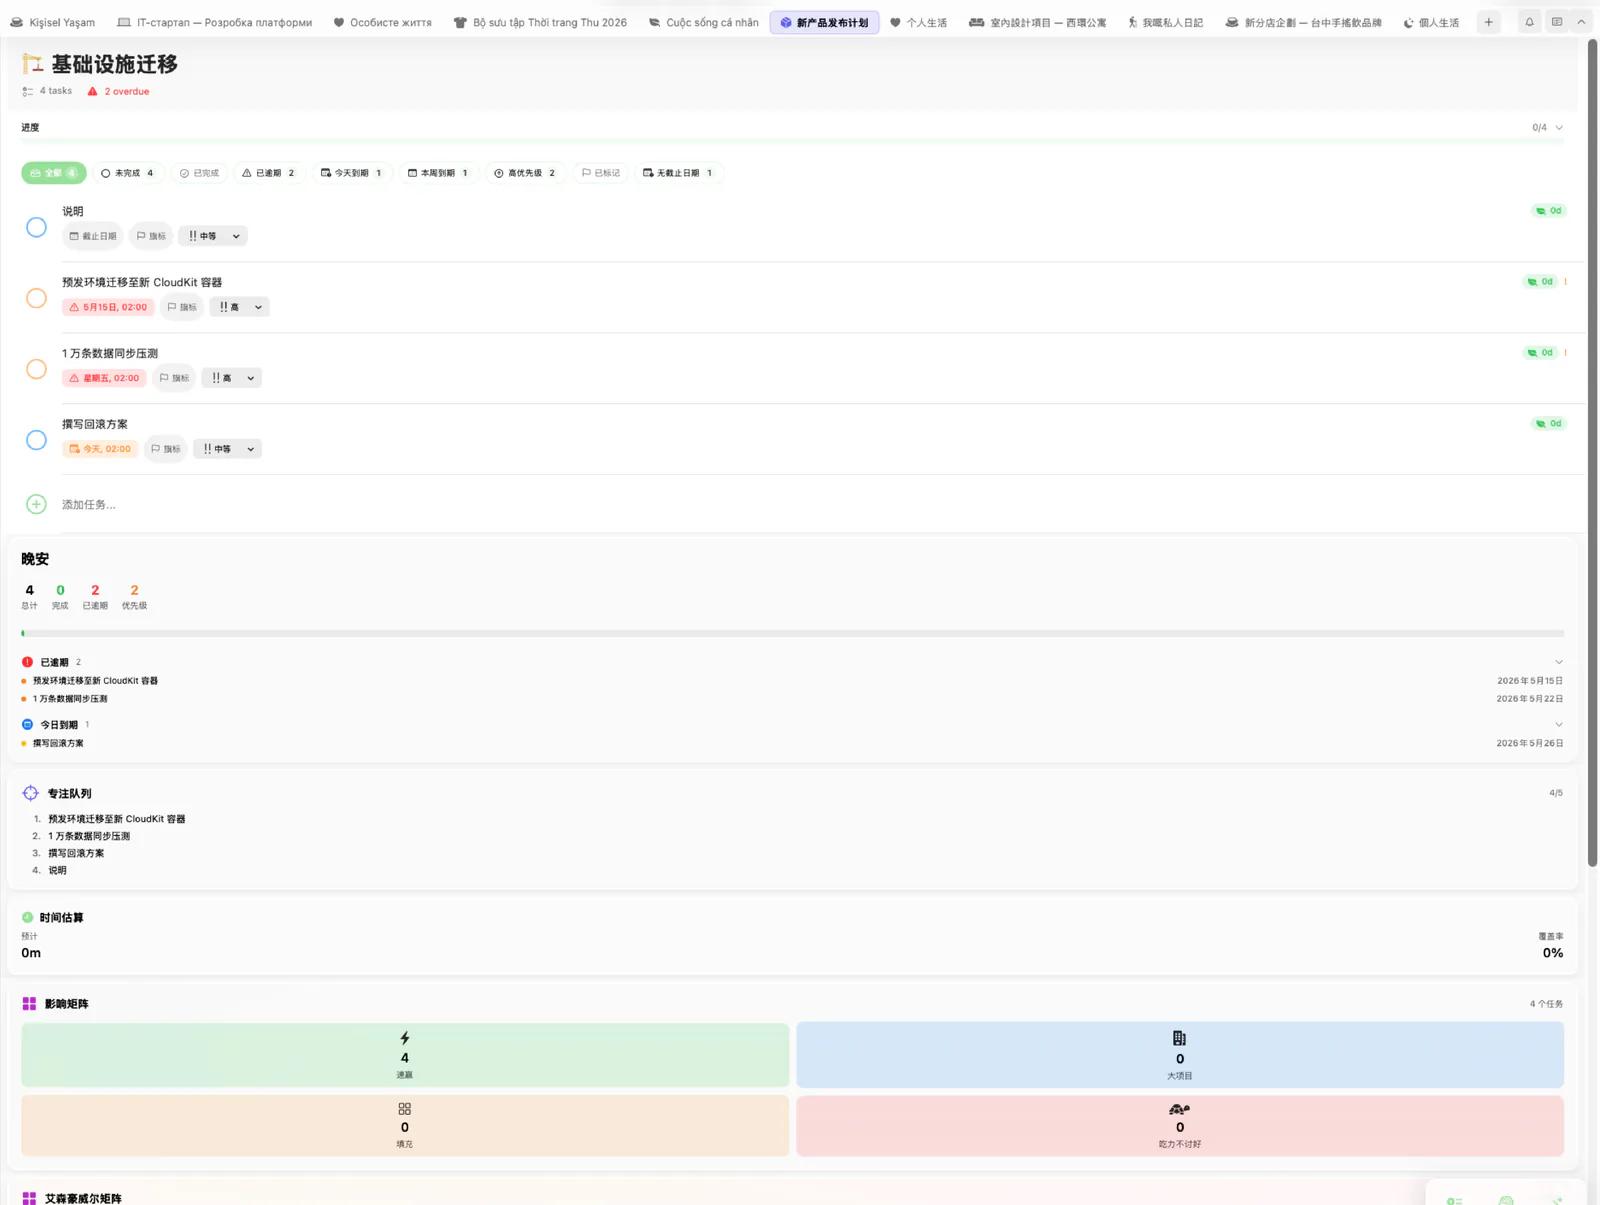1600x1205 pixels.
Task: Switch to Kişisel Yaşam tab
Action: point(52,22)
